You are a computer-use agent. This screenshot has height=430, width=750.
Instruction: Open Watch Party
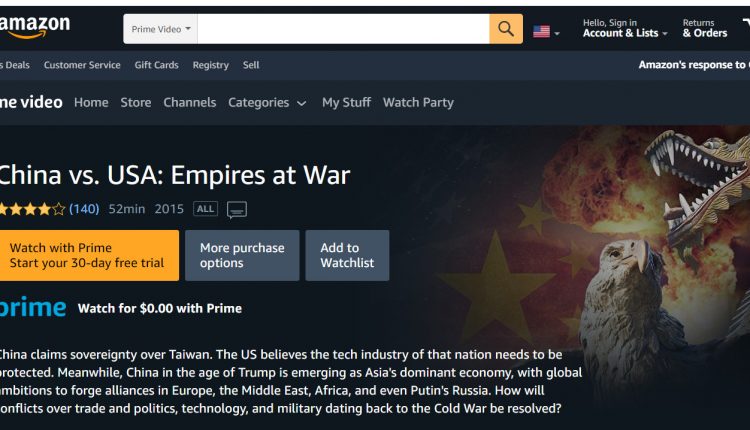pos(418,102)
